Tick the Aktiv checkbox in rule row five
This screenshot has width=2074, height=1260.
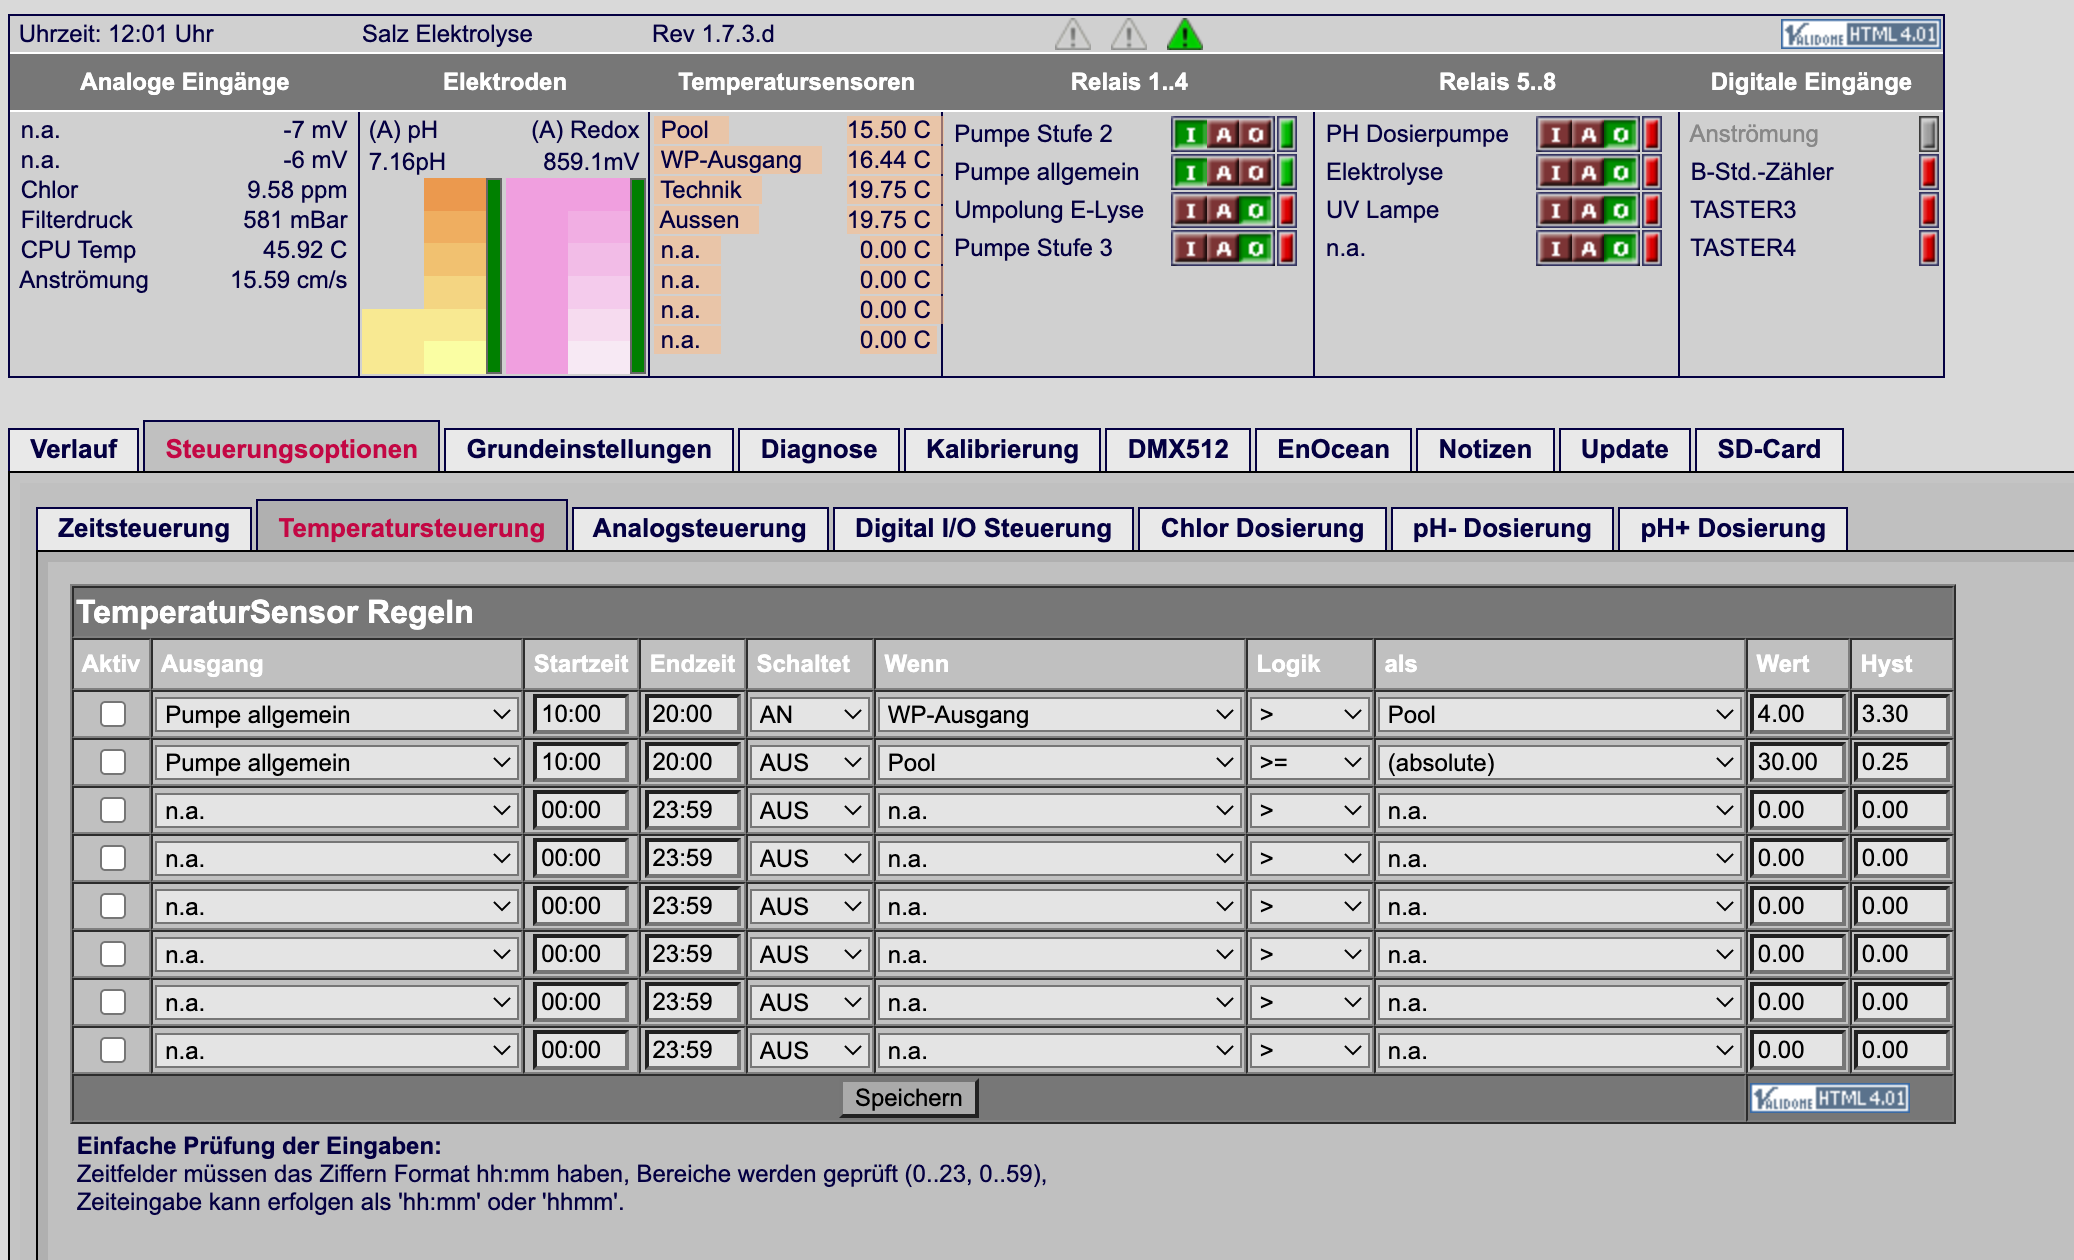(x=113, y=906)
